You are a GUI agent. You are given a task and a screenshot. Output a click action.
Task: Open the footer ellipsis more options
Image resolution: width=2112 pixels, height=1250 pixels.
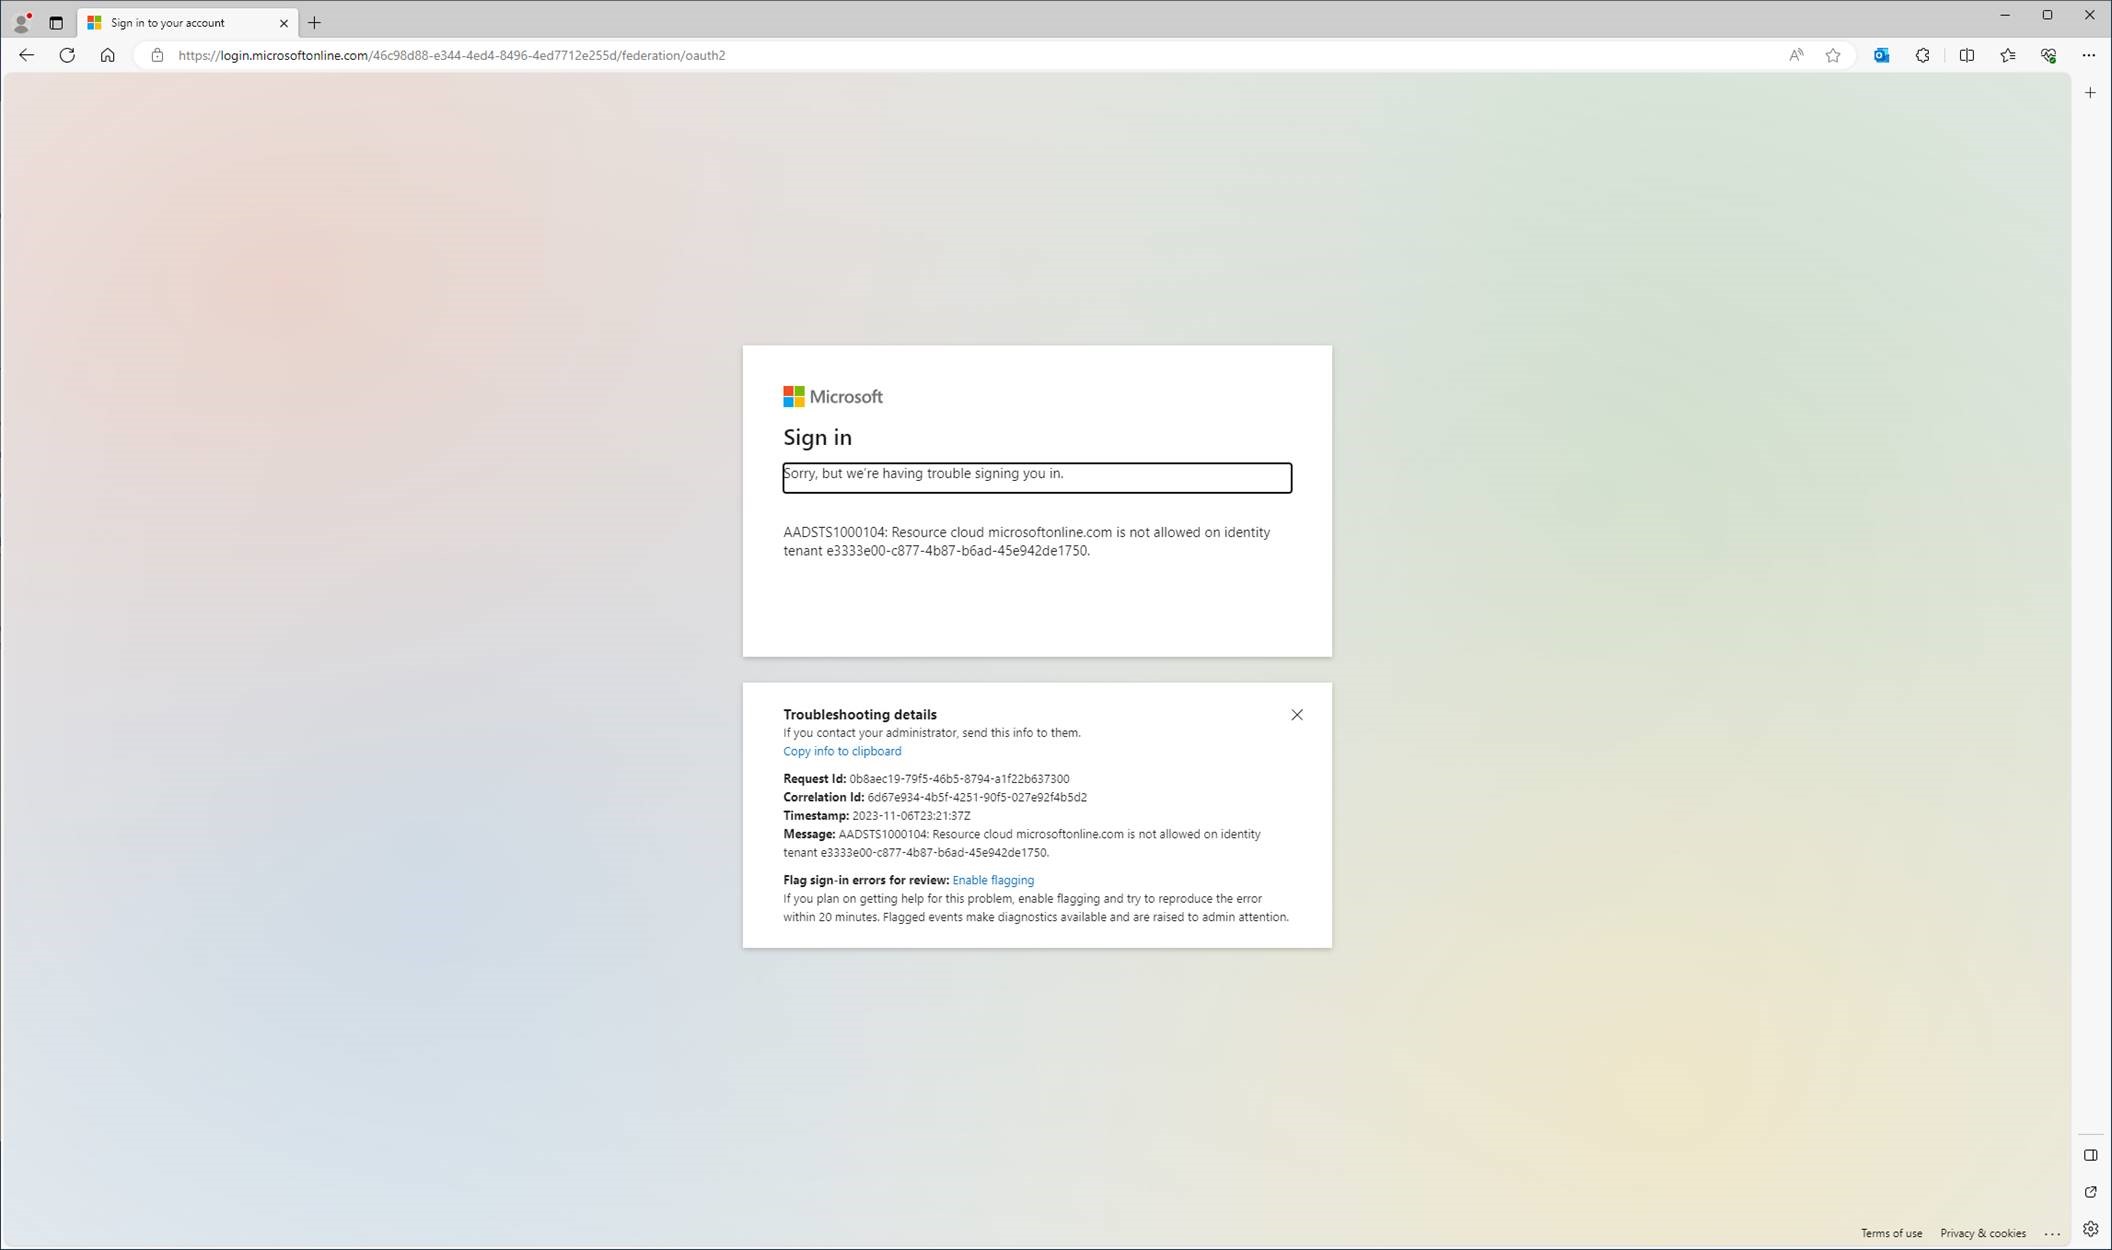click(2052, 1233)
